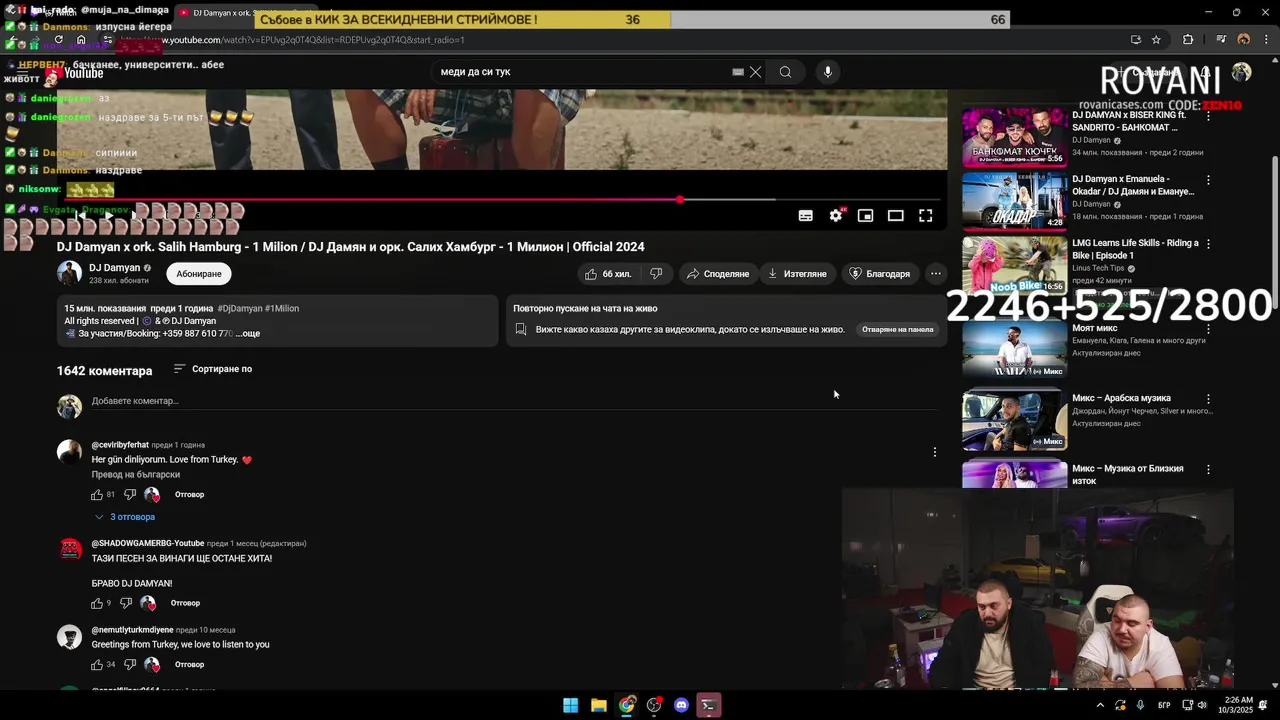Open the options menu for the @cevirlbyferhat comment

tap(935, 452)
